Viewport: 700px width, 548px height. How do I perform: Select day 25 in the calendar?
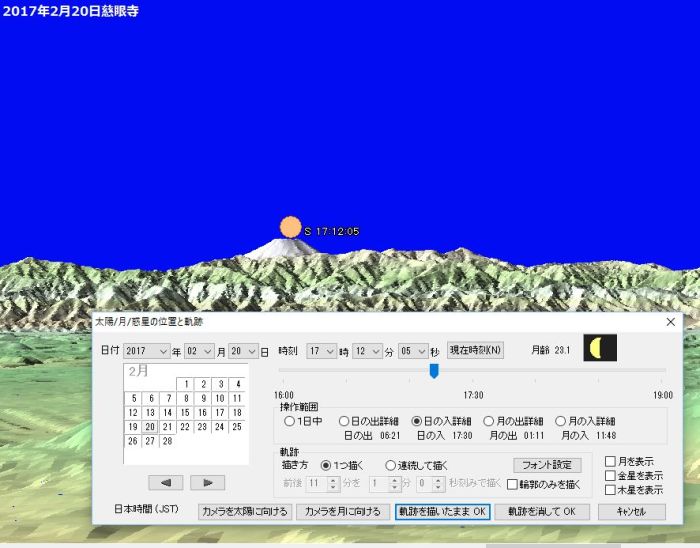pyautogui.click(x=237, y=427)
